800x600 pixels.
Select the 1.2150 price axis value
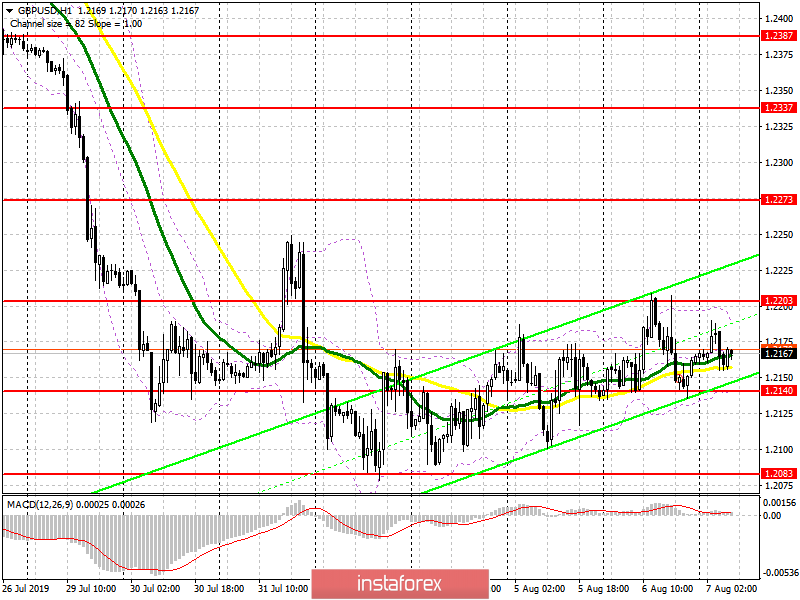click(x=779, y=378)
